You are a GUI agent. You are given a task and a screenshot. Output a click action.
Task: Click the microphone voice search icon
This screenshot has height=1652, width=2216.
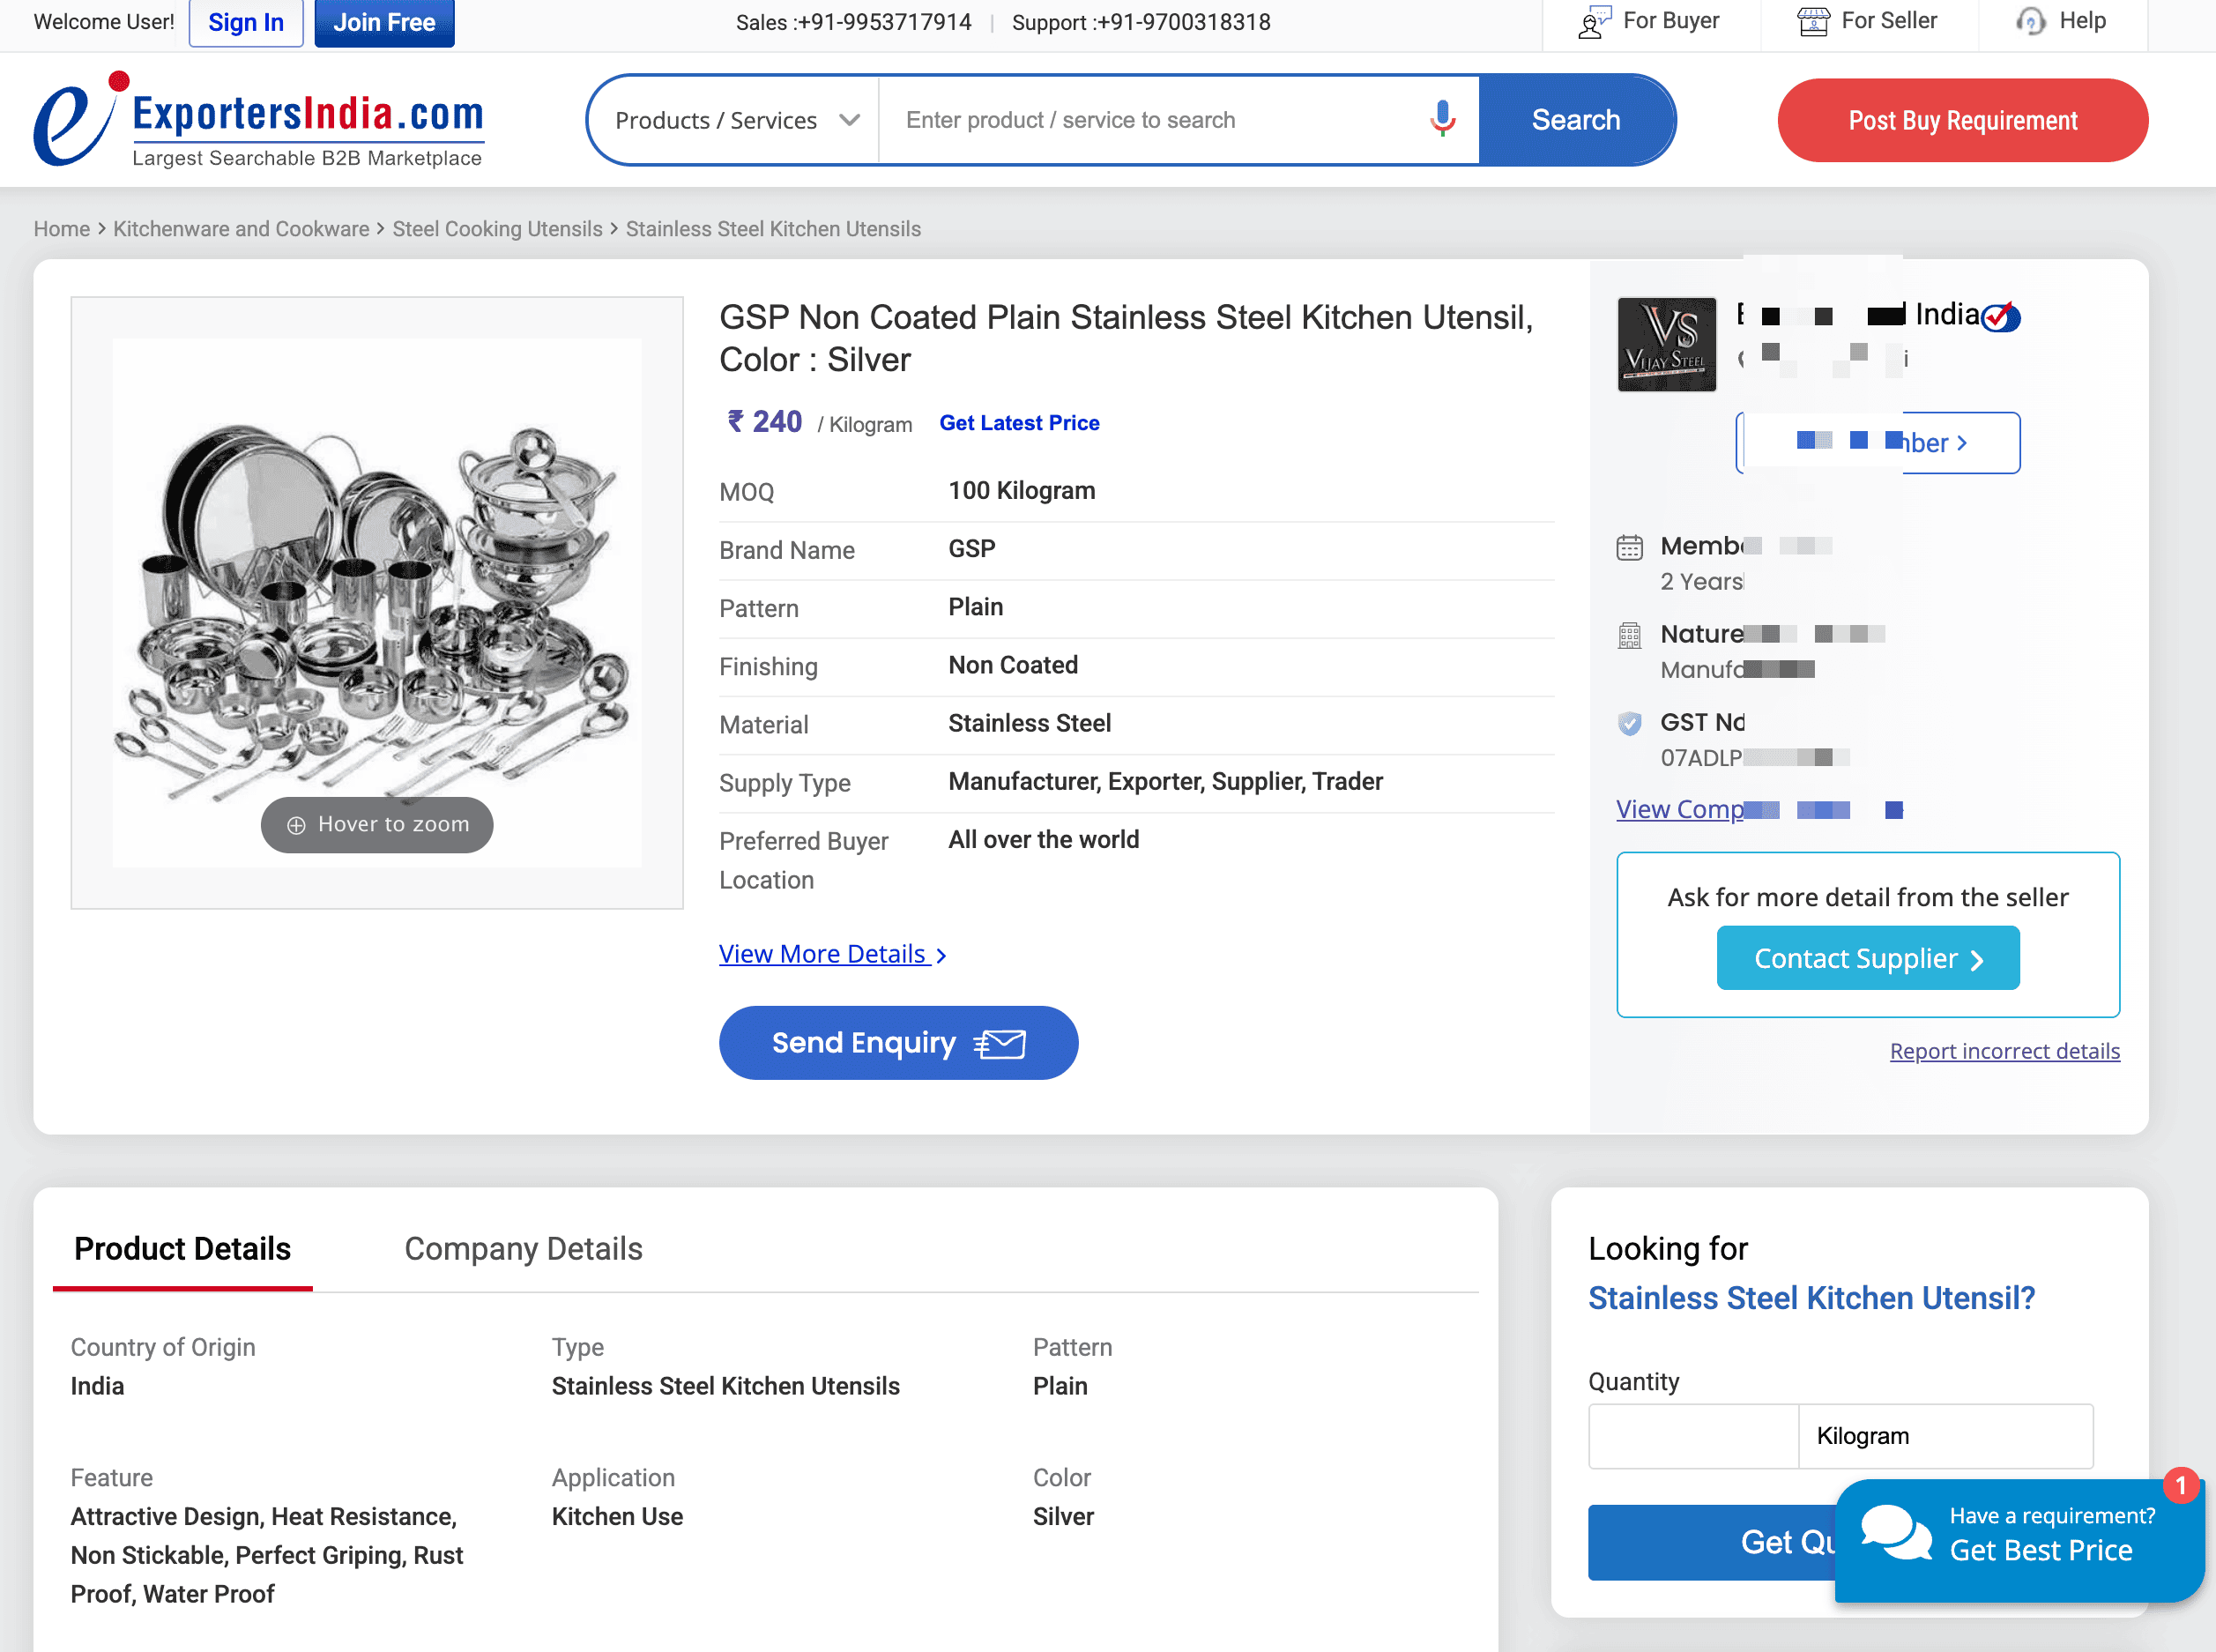coord(1441,119)
